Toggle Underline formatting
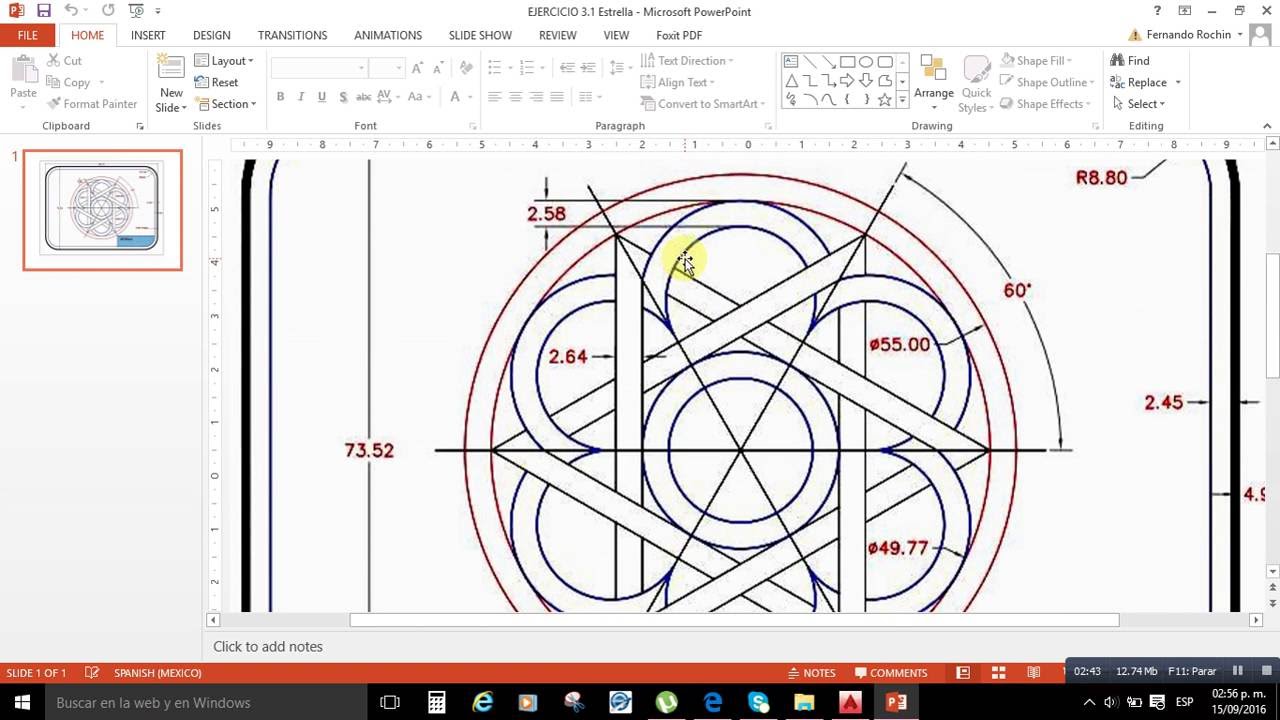Viewport: 1280px width, 720px height. click(321, 97)
